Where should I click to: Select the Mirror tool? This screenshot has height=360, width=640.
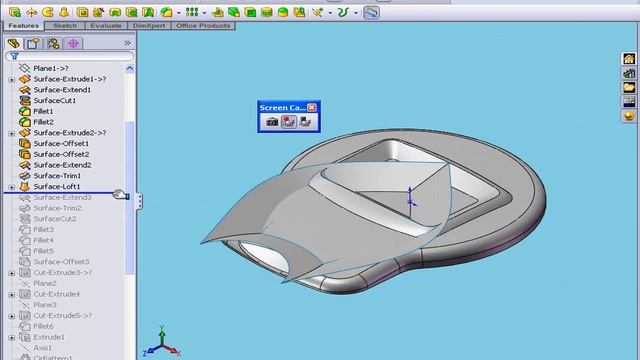299,12
